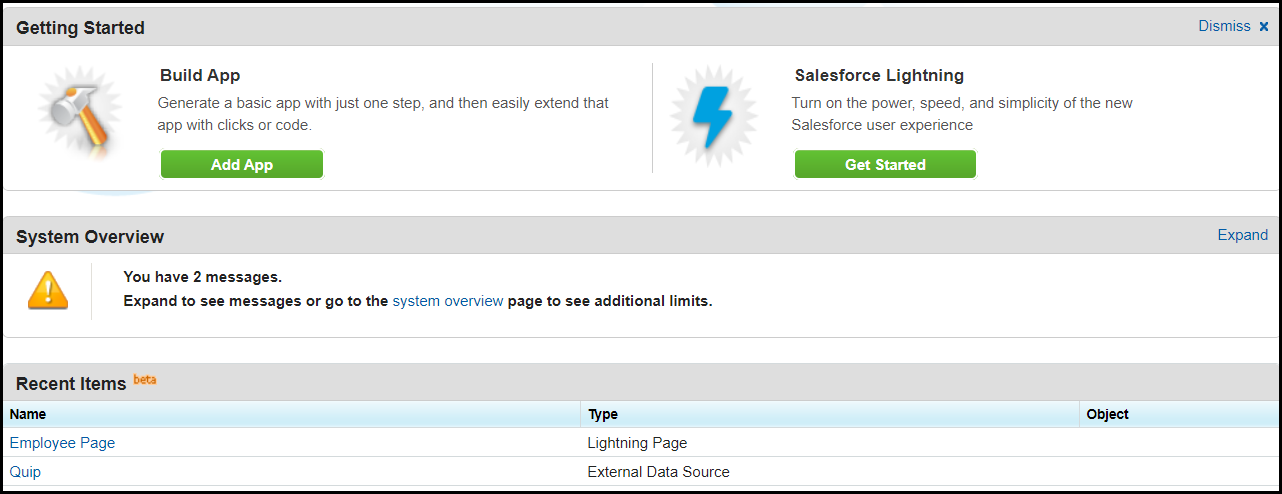The height and width of the screenshot is (494, 1282).
Task: Open the Quip recent item
Action: [25, 472]
